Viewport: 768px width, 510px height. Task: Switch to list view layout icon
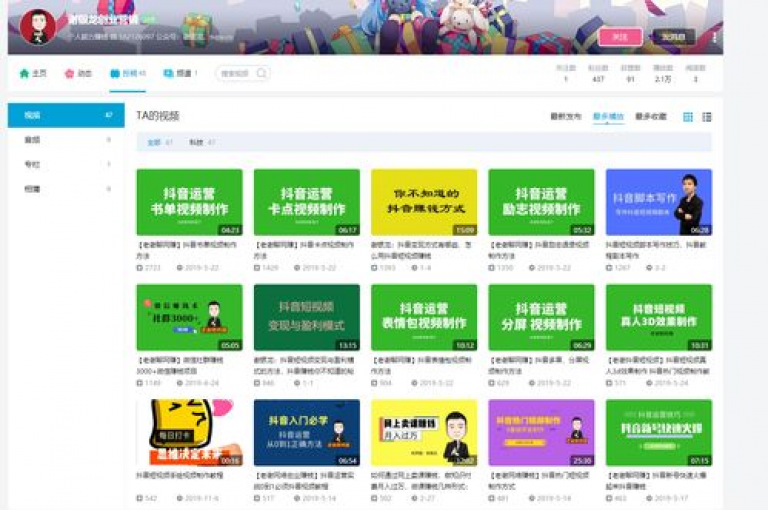[707, 117]
